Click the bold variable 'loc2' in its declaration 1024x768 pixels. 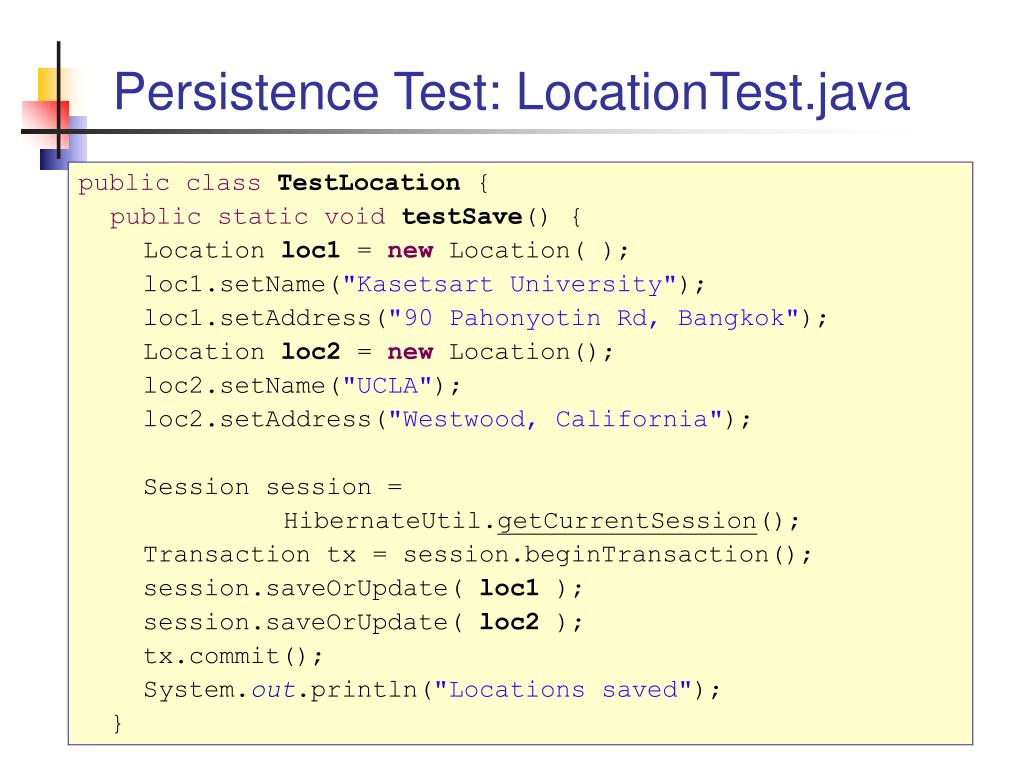[311, 352]
